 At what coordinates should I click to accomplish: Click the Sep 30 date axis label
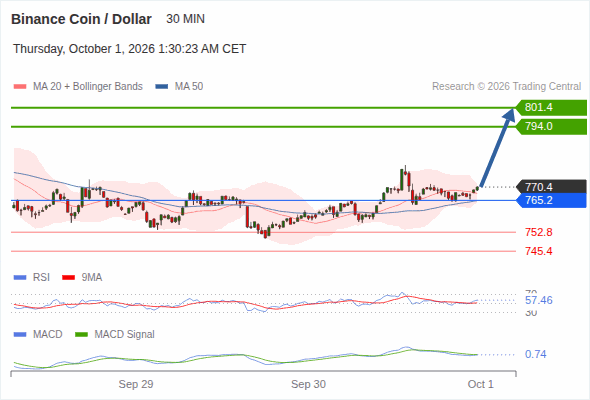coord(309,384)
